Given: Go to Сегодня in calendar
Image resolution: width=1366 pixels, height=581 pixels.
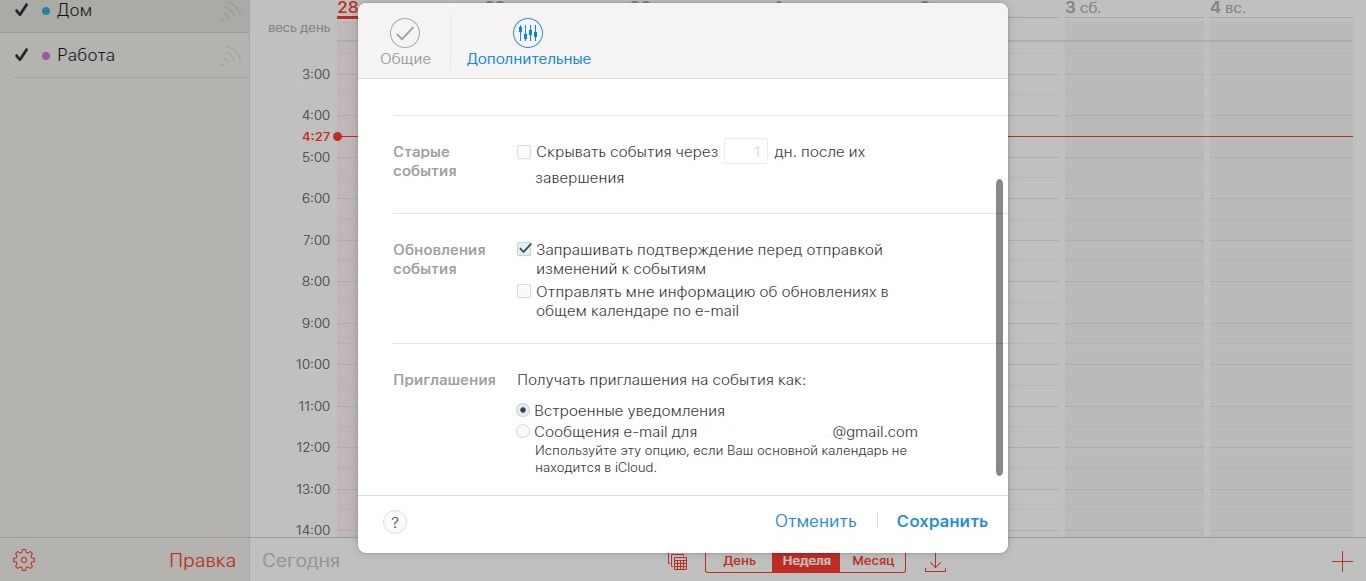Looking at the screenshot, I should 301,561.
